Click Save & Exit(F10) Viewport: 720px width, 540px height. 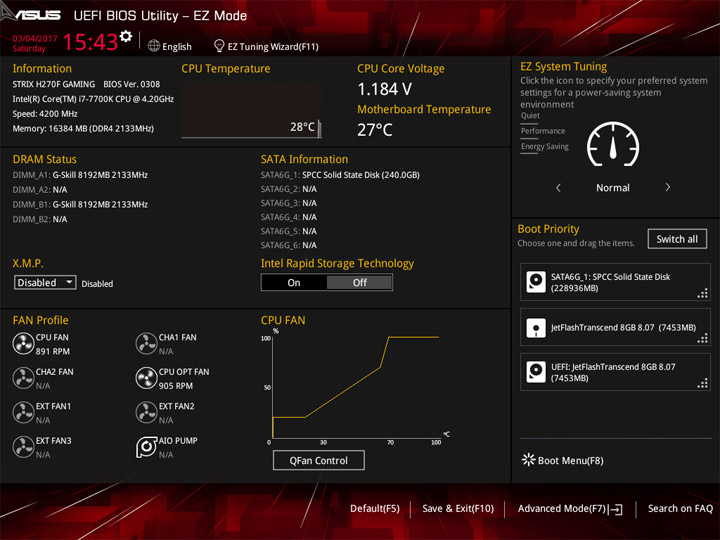click(458, 508)
